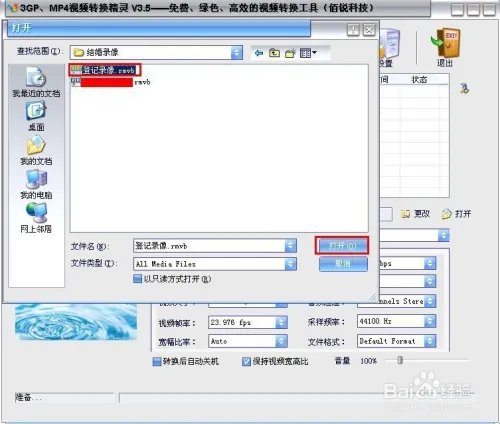Open 我最近的文档 in sidebar

click(x=36, y=82)
